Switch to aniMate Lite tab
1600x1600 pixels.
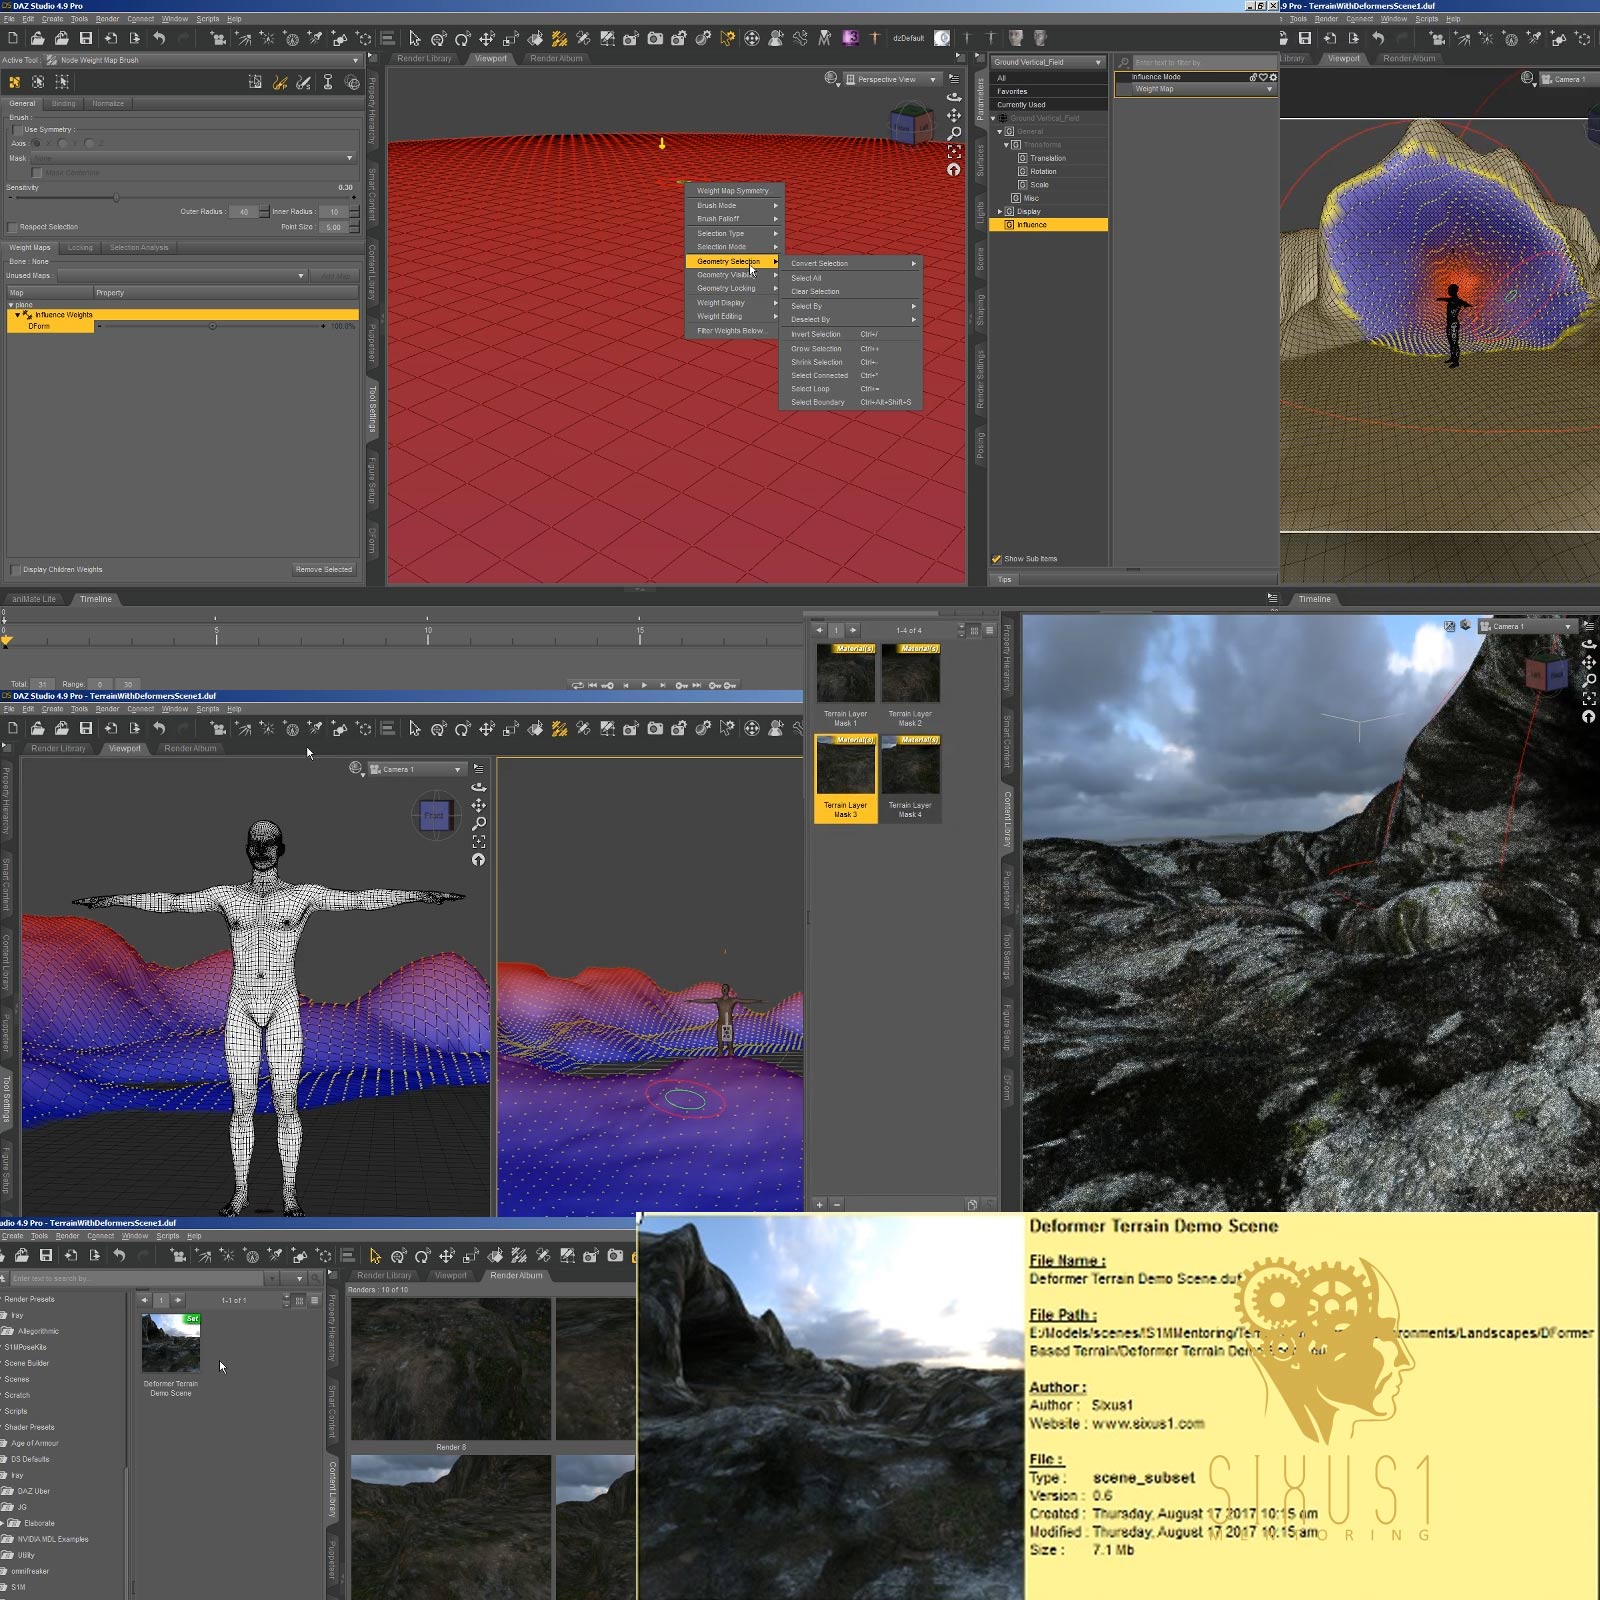click(x=34, y=599)
